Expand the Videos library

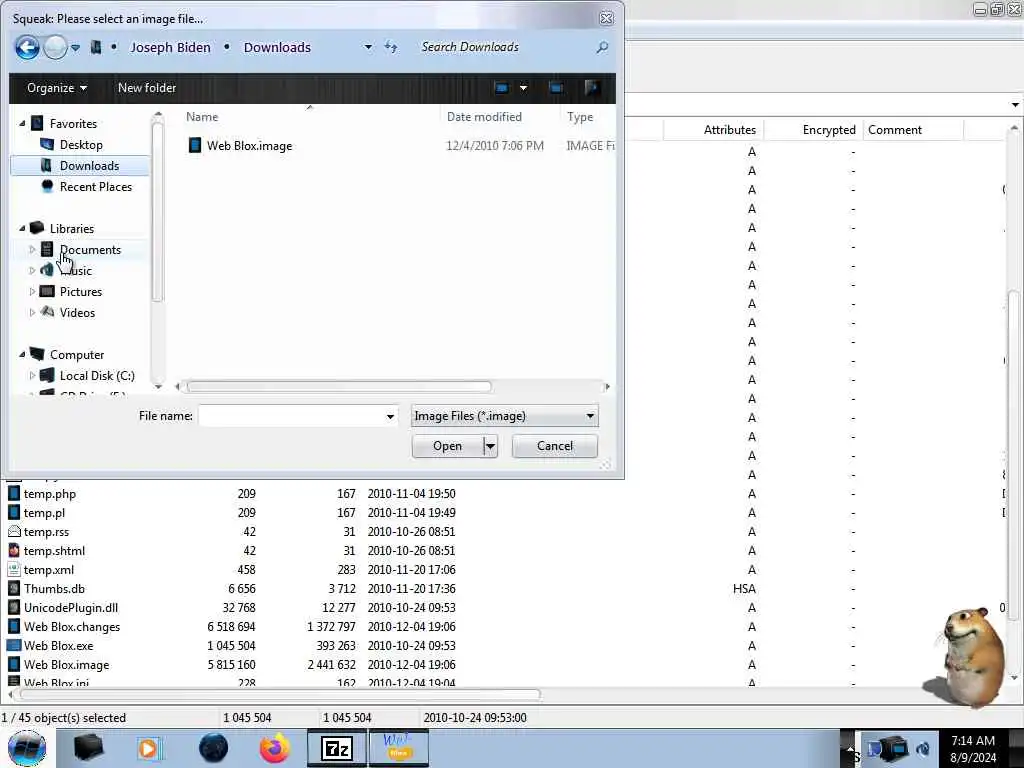[32, 312]
